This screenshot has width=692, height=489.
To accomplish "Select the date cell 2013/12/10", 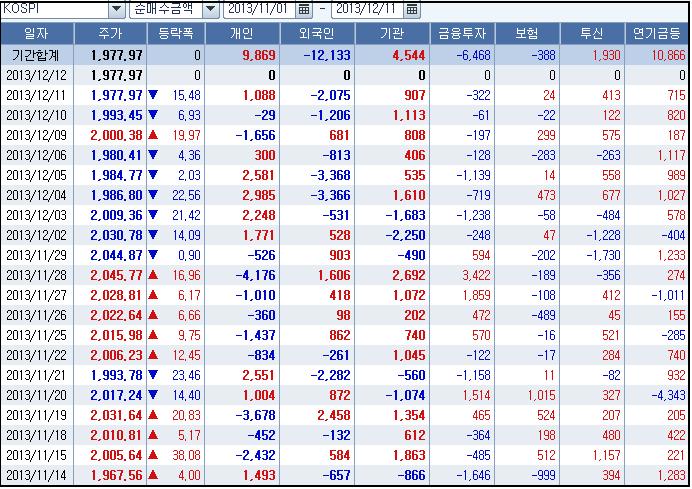I will coord(37,115).
